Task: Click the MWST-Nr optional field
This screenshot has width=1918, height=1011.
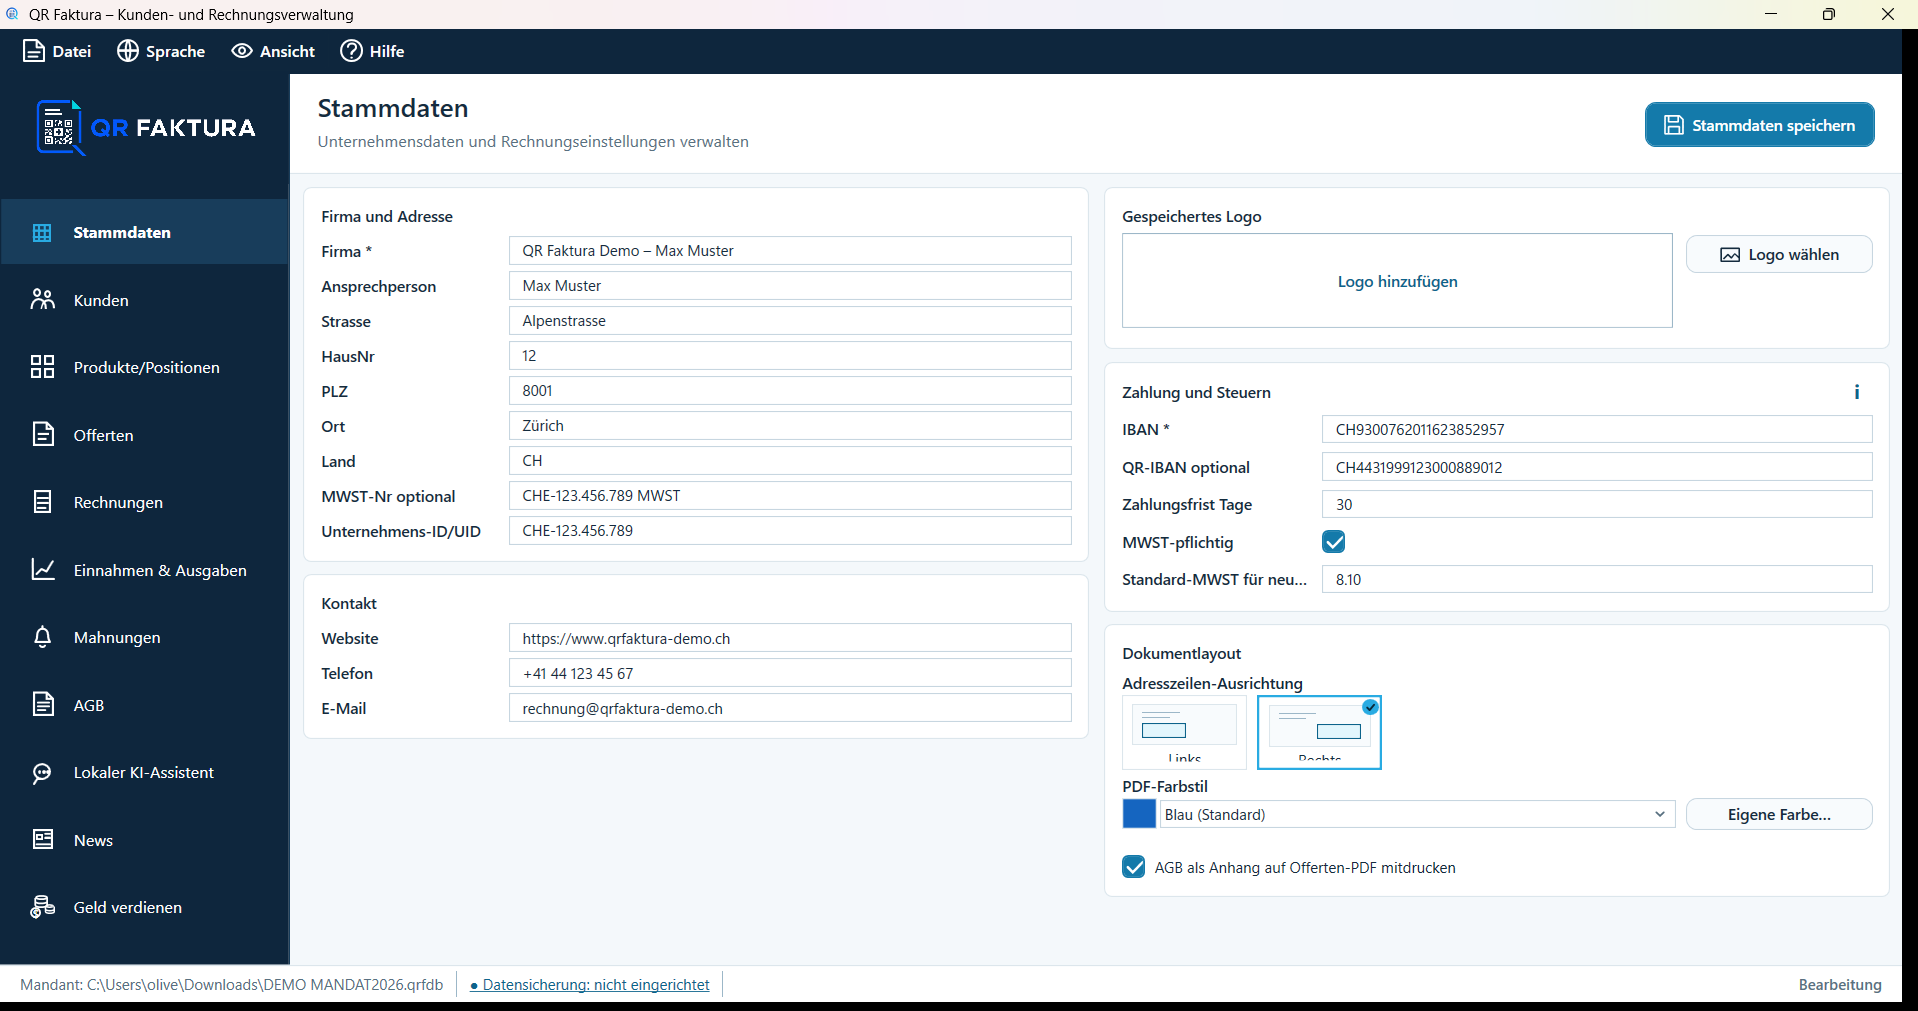Action: click(x=790, y=496)
